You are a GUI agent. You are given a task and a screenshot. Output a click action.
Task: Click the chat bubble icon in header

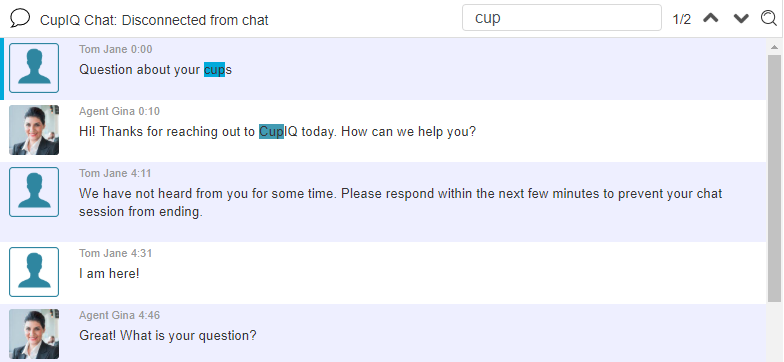click(20, 18)
